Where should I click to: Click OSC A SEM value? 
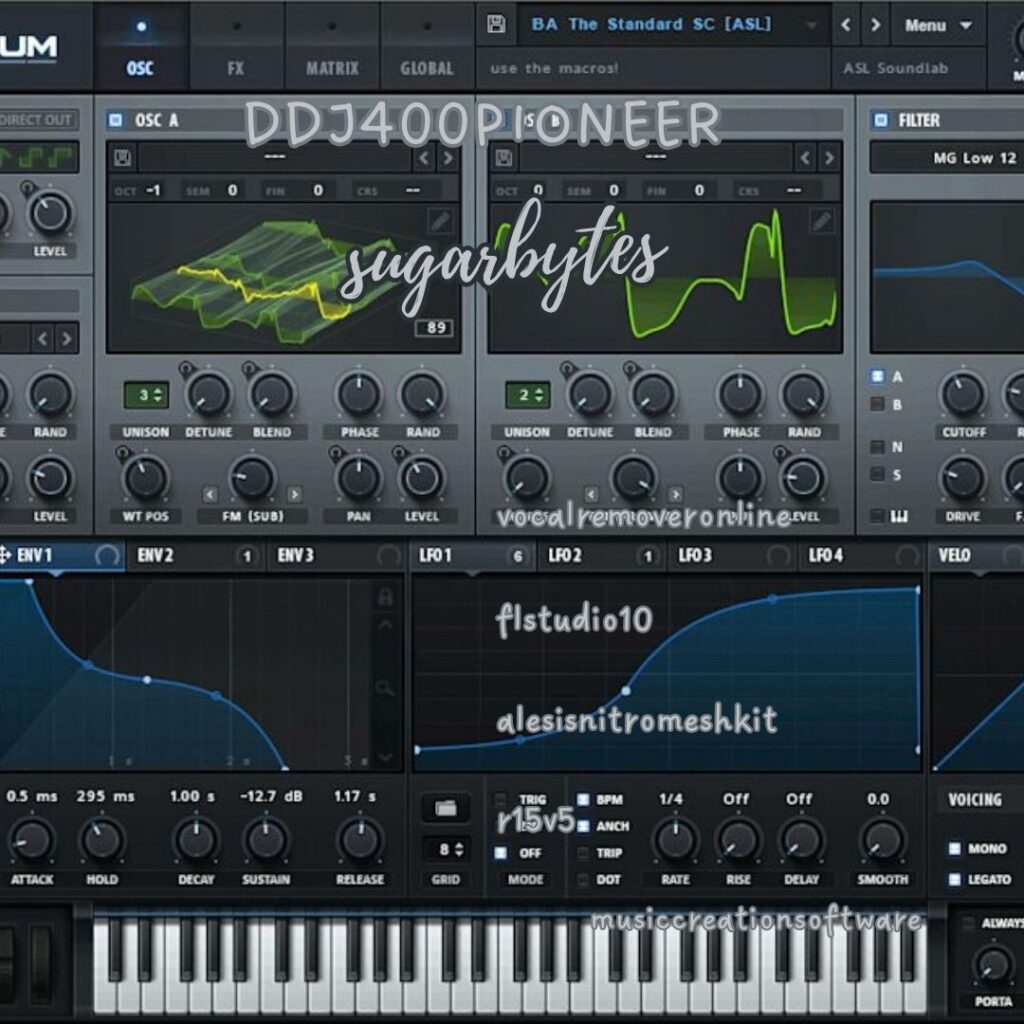click(x=232, y=190)
